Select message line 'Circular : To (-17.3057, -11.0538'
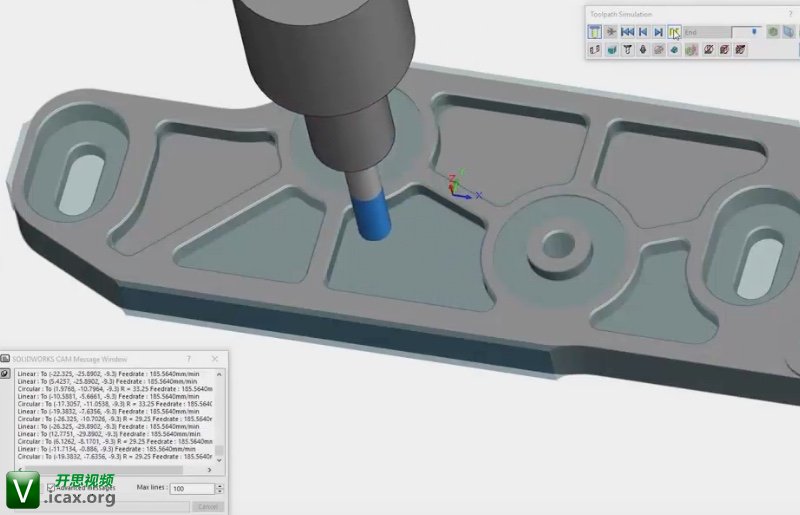Viewport: 800px width, 515px height. pyautogui.click(x=115, y=404)
